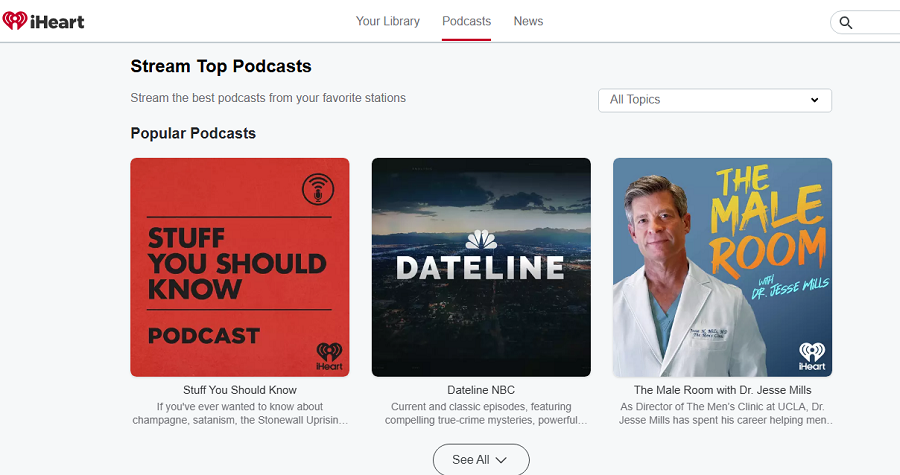Screen dimensions: 900x475
Task: Click the NBC peacock logo on Dateline cover
Action: pyautogui.click(x=481, y=240)
